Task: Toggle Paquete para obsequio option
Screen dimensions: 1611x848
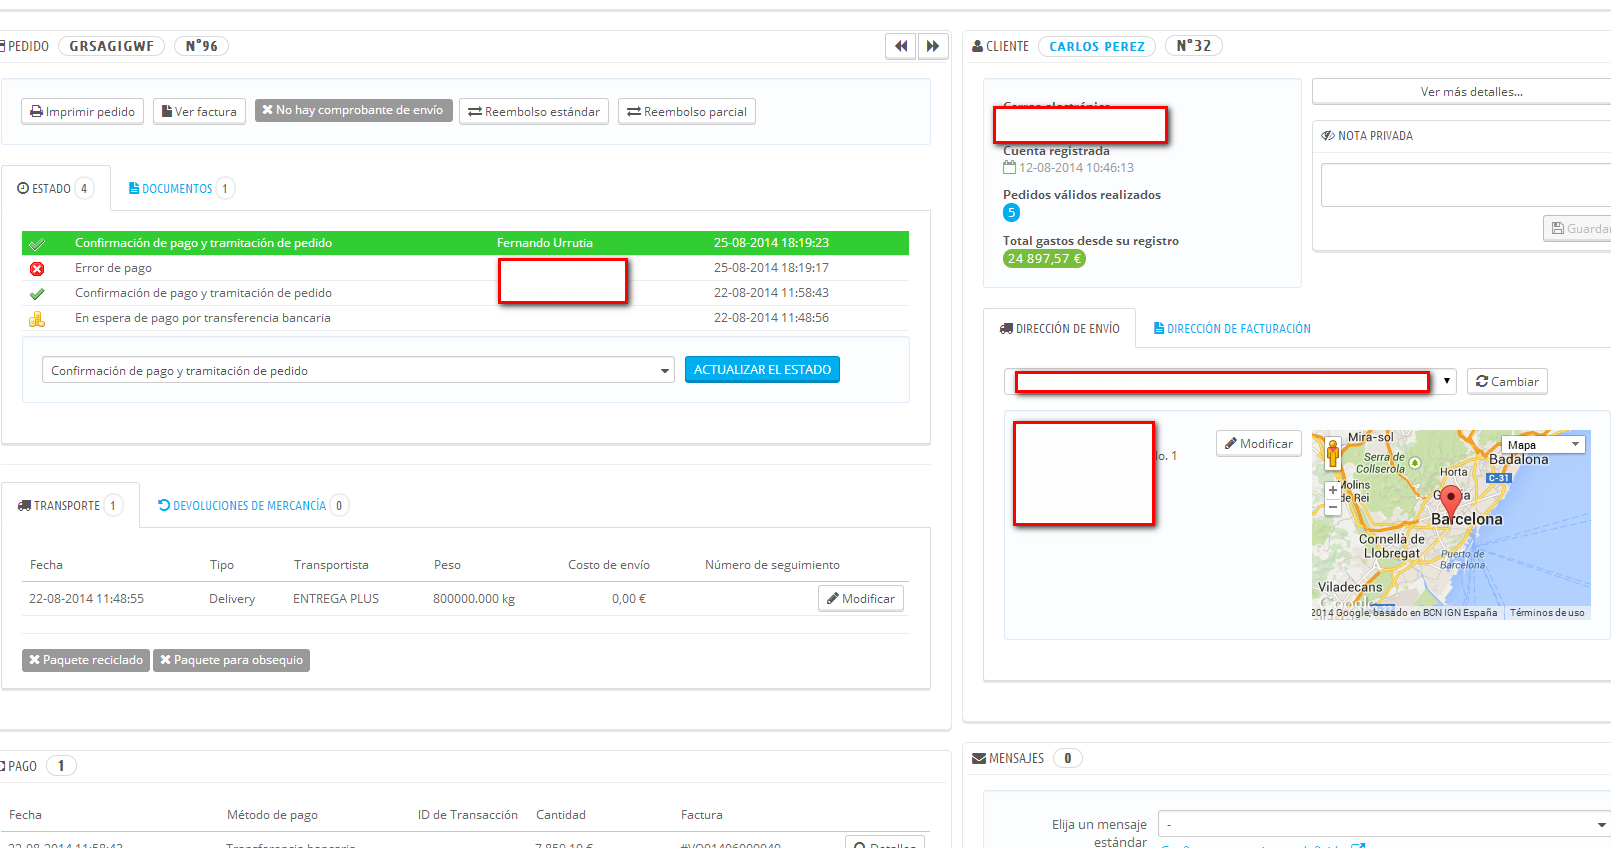Action: (231, 660)
